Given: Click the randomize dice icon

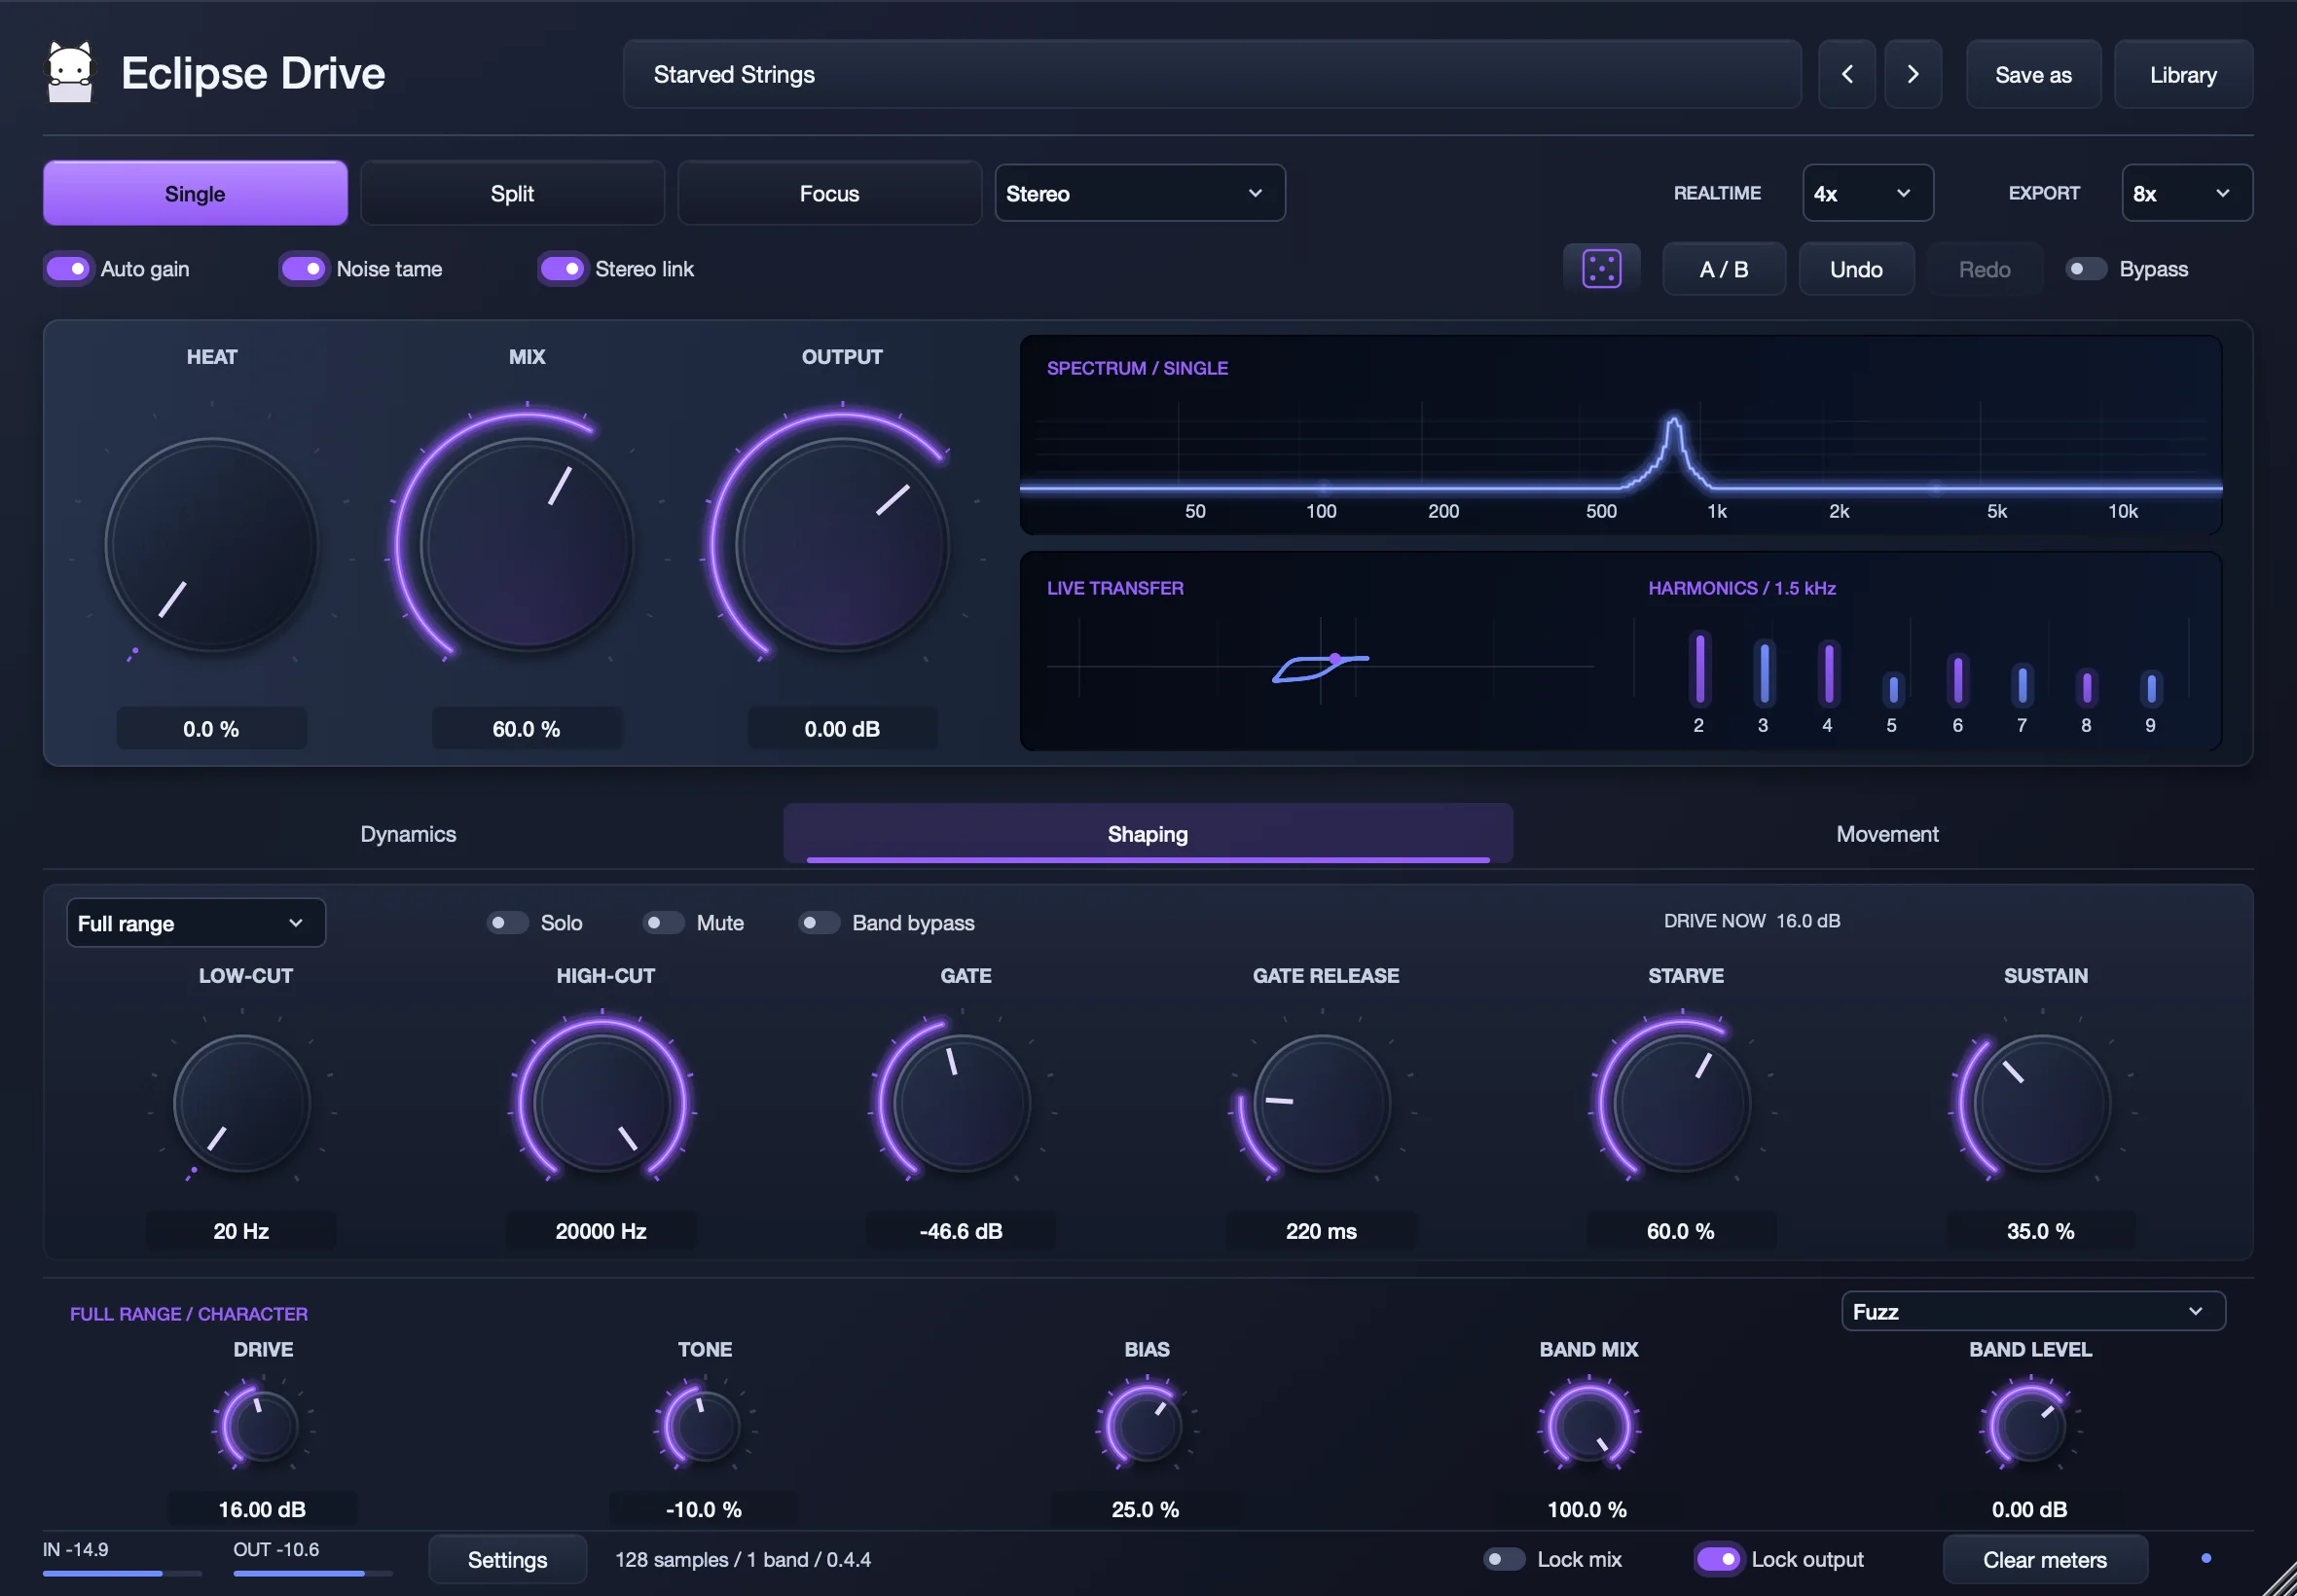Looking at the screenshot, I should click(x=1601, y=269).
